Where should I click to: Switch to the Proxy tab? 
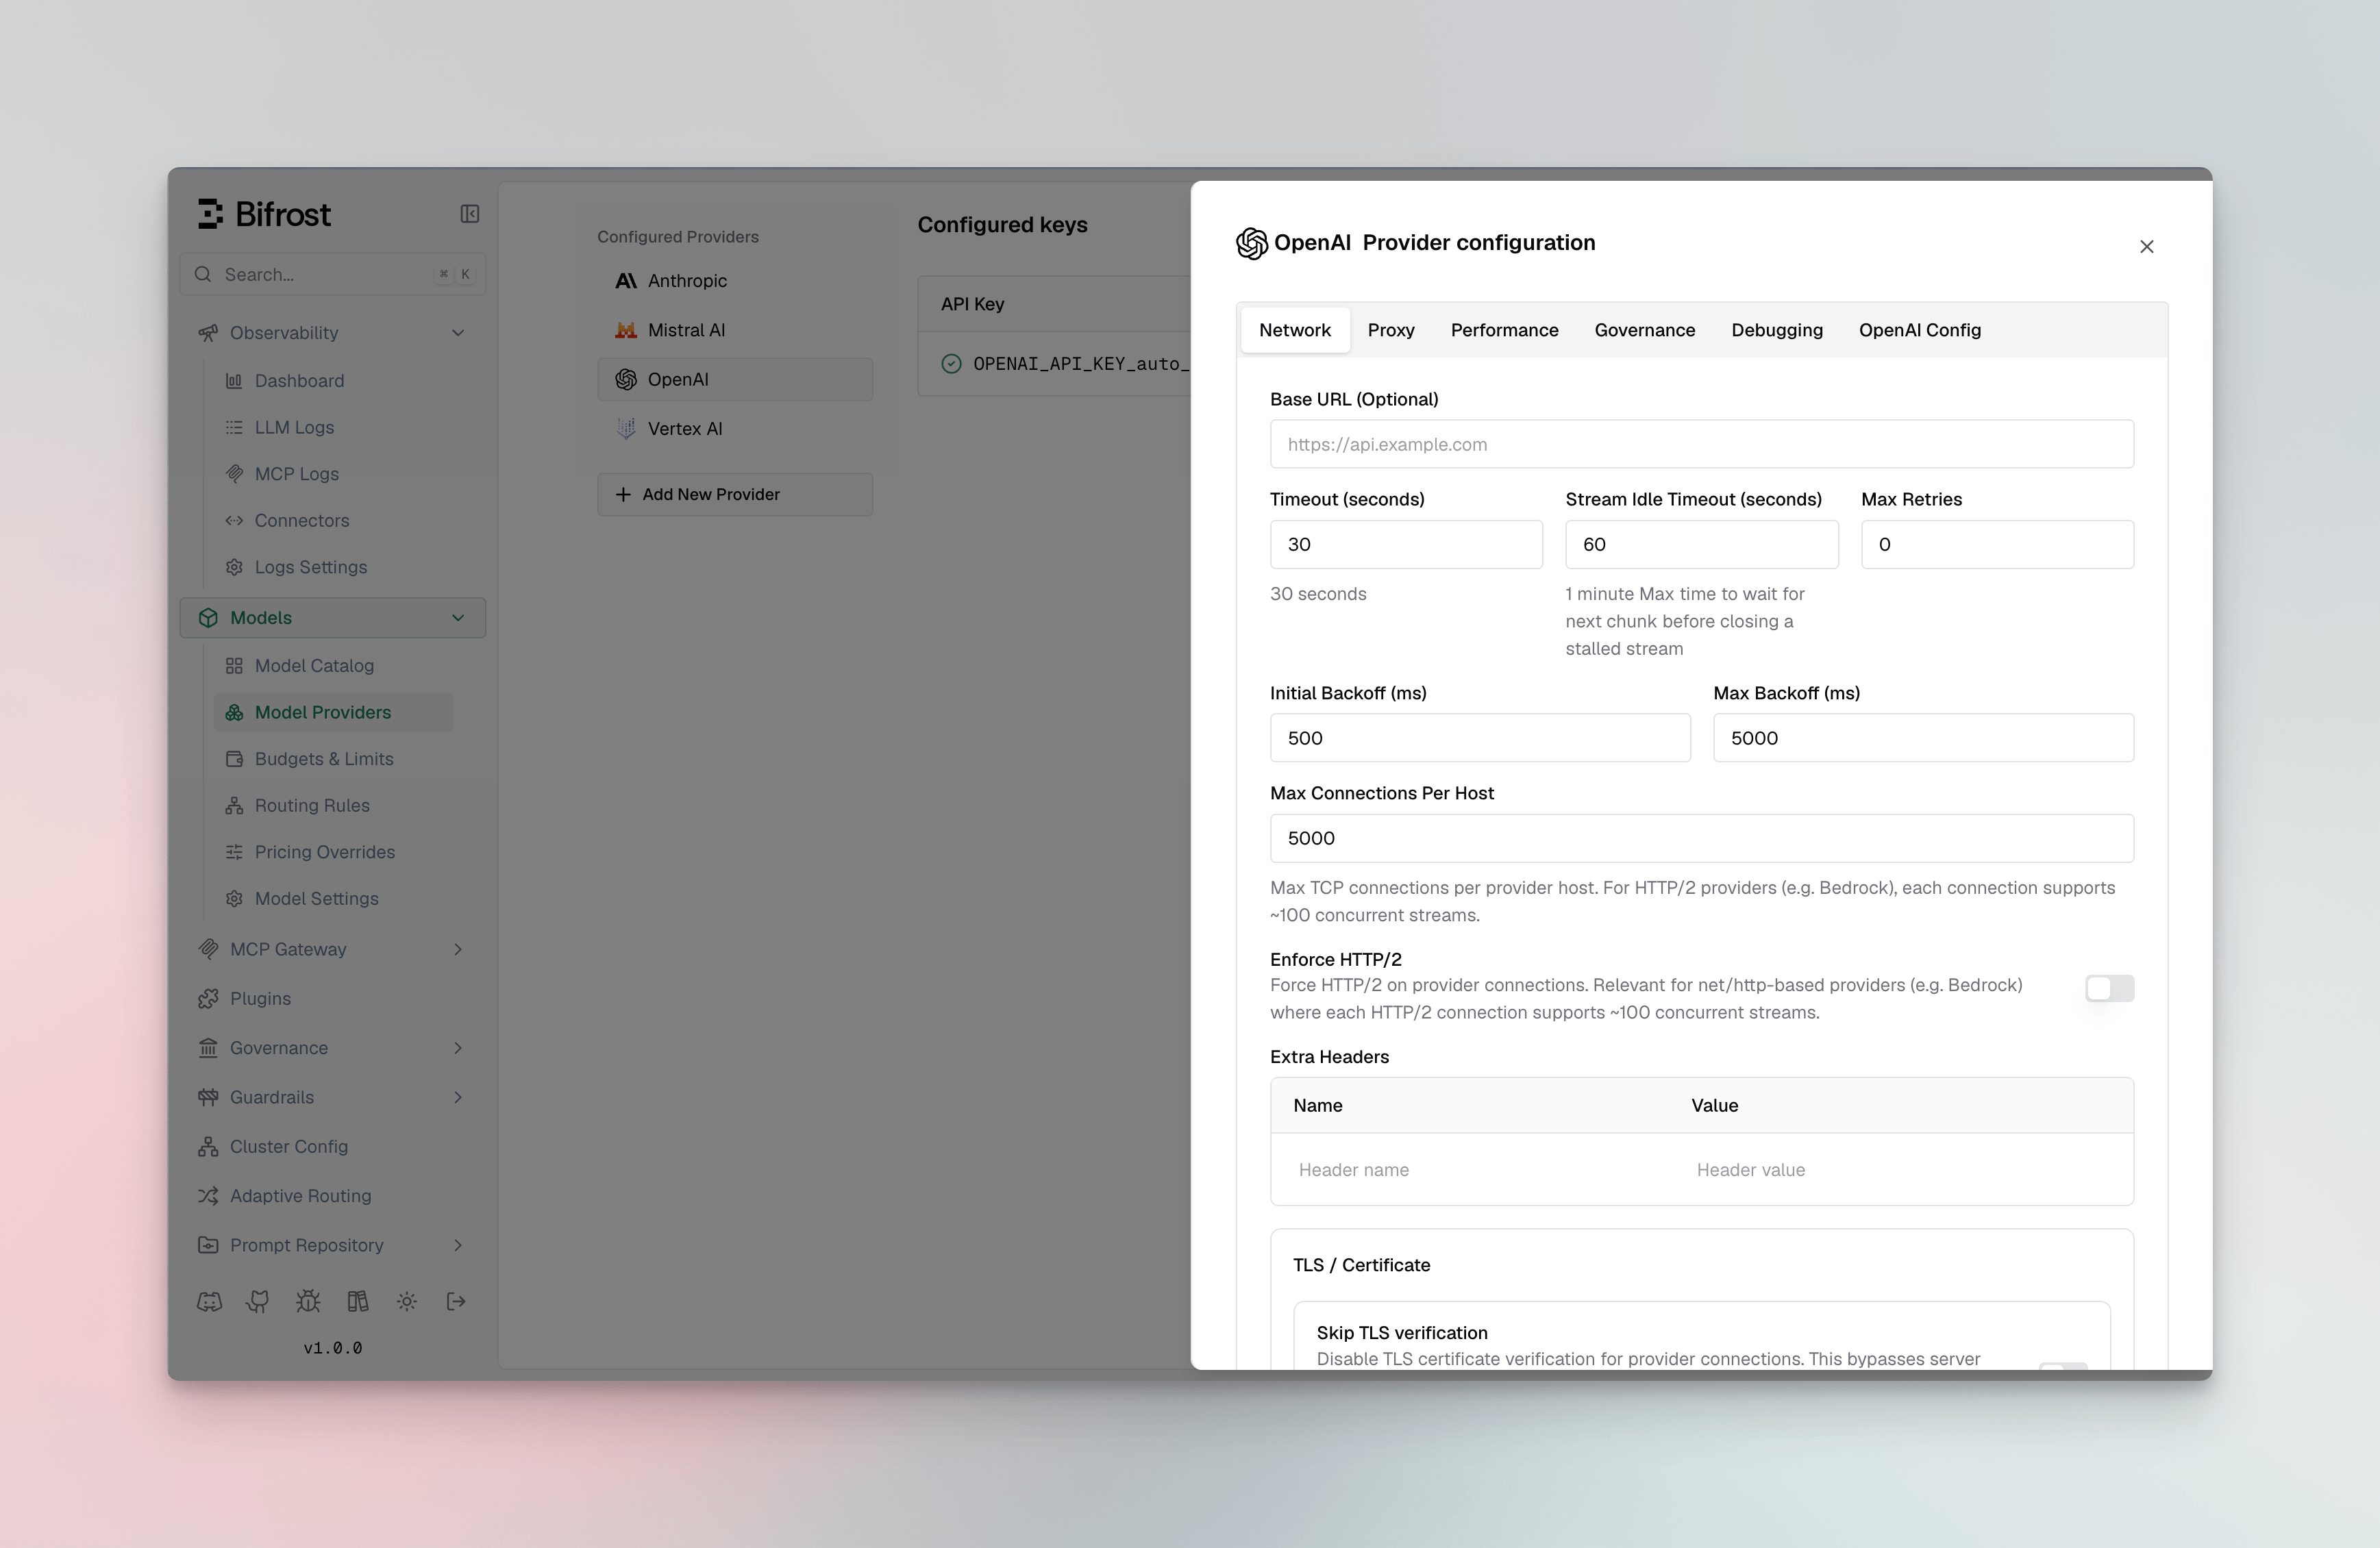pyautogui.click(x=1391, y=330)
